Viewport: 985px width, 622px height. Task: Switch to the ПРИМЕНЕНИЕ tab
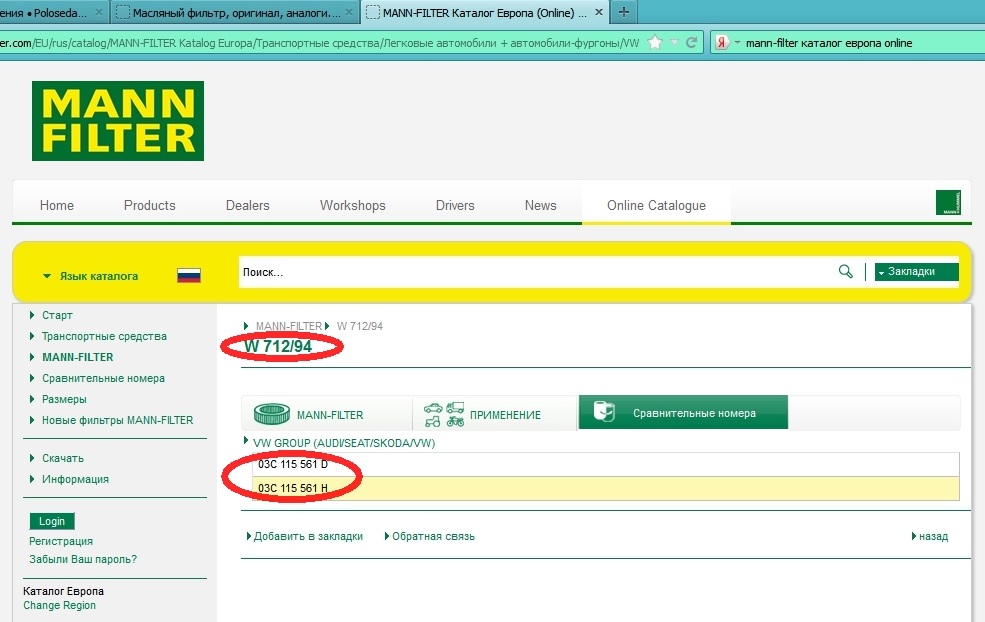[x=495, y=414]
